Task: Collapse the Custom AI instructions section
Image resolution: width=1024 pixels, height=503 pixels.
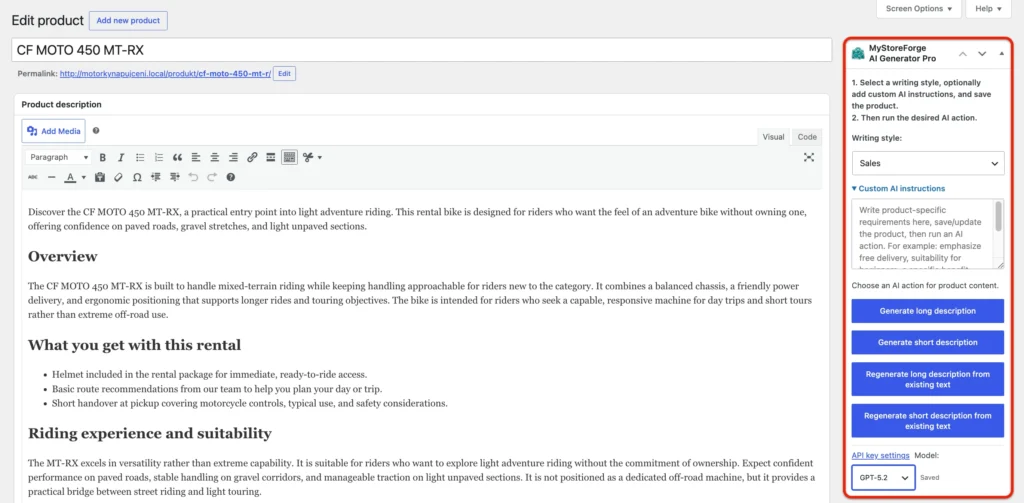Action: pos(899,189)
